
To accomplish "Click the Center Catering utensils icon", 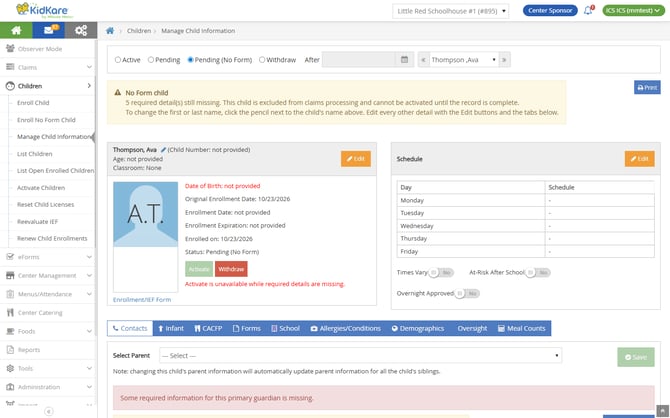I will 10,312.
